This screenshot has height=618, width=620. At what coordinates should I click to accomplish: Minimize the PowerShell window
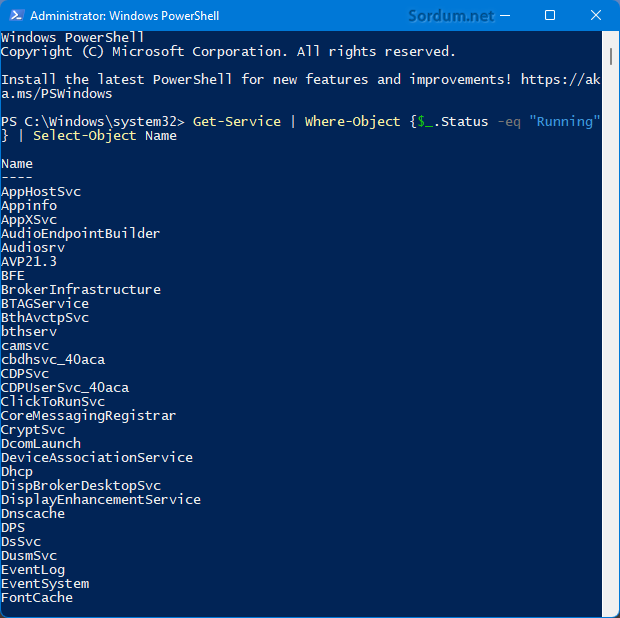pos(505,15)
